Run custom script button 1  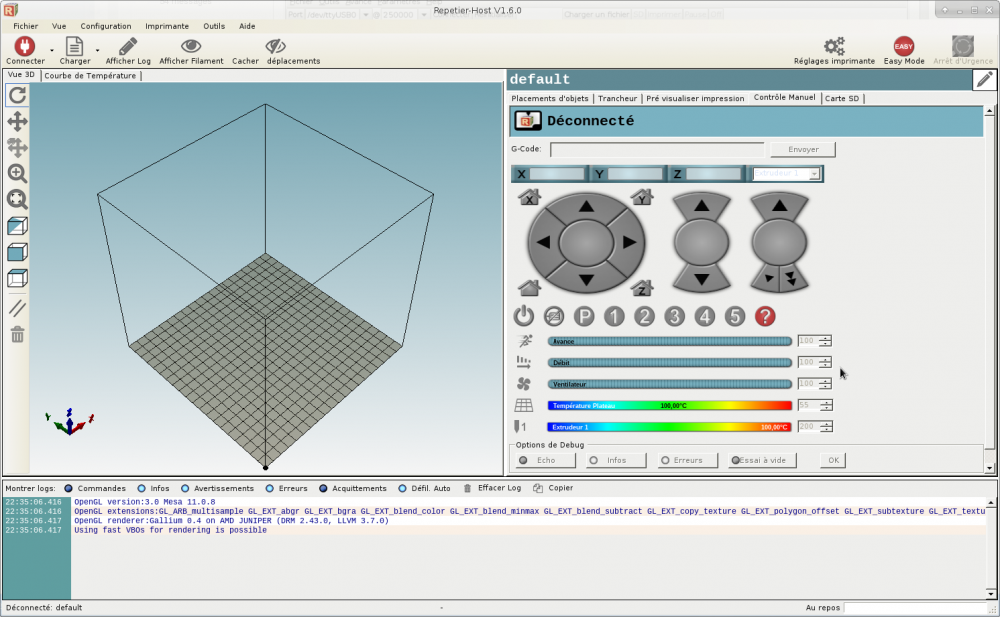click(614, 316)
